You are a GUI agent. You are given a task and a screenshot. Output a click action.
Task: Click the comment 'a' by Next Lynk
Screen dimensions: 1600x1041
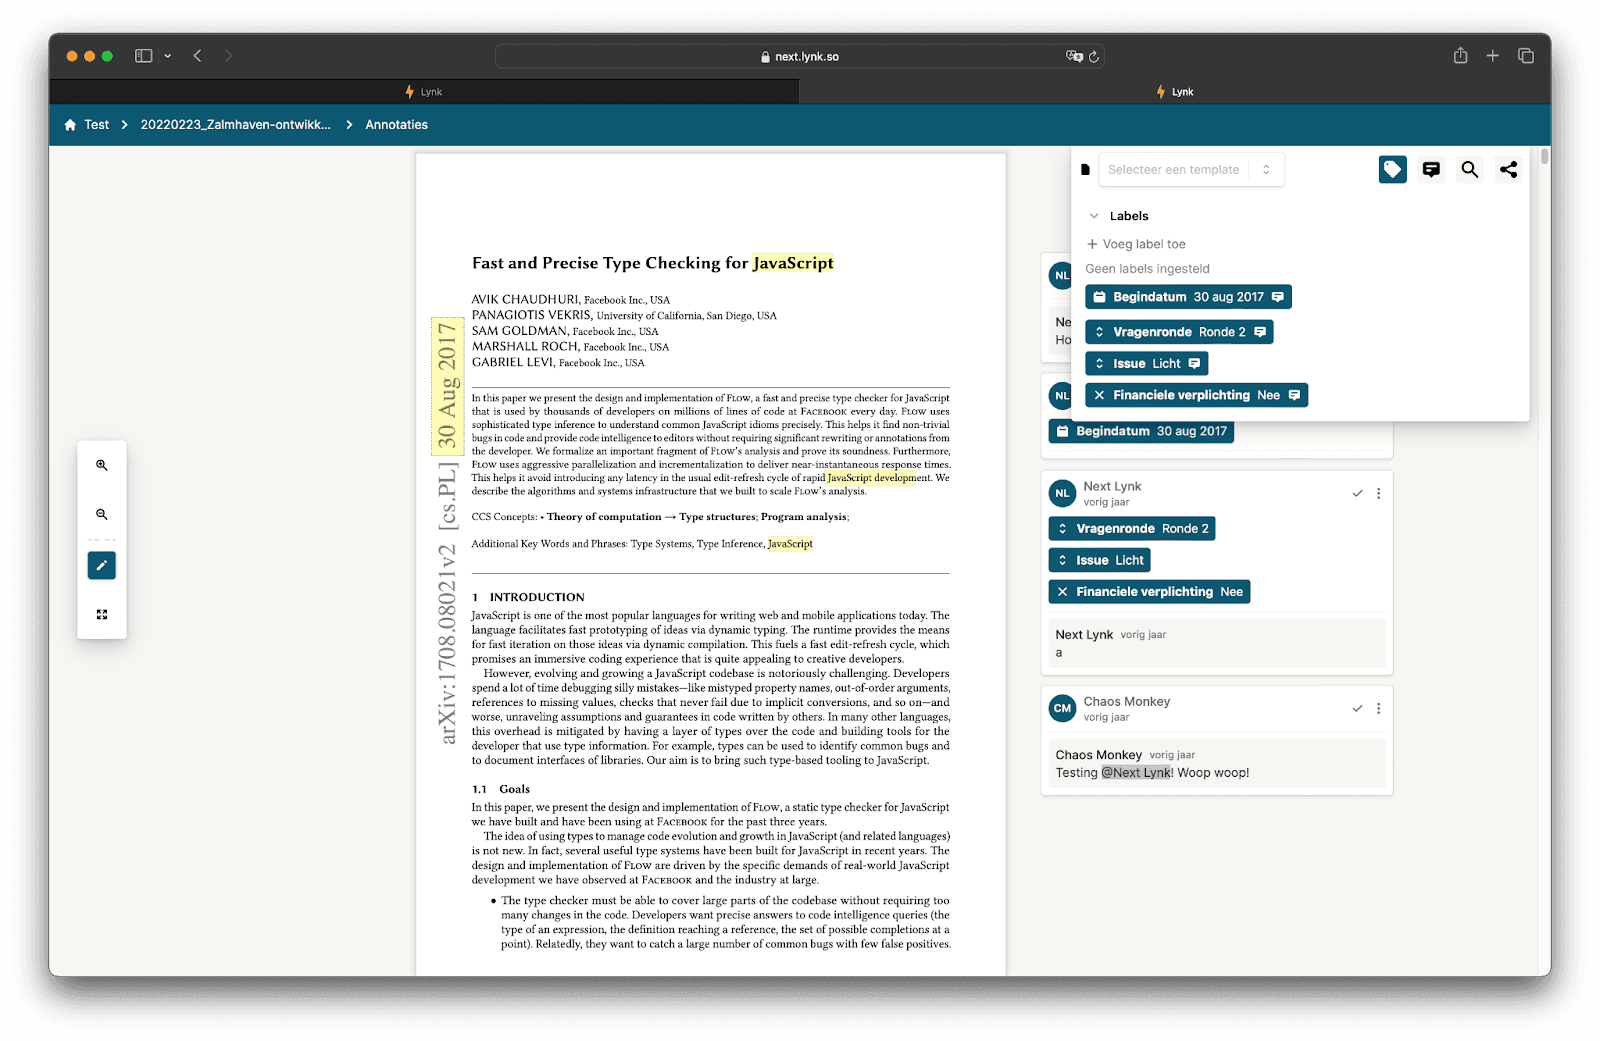pos(1059,653)
